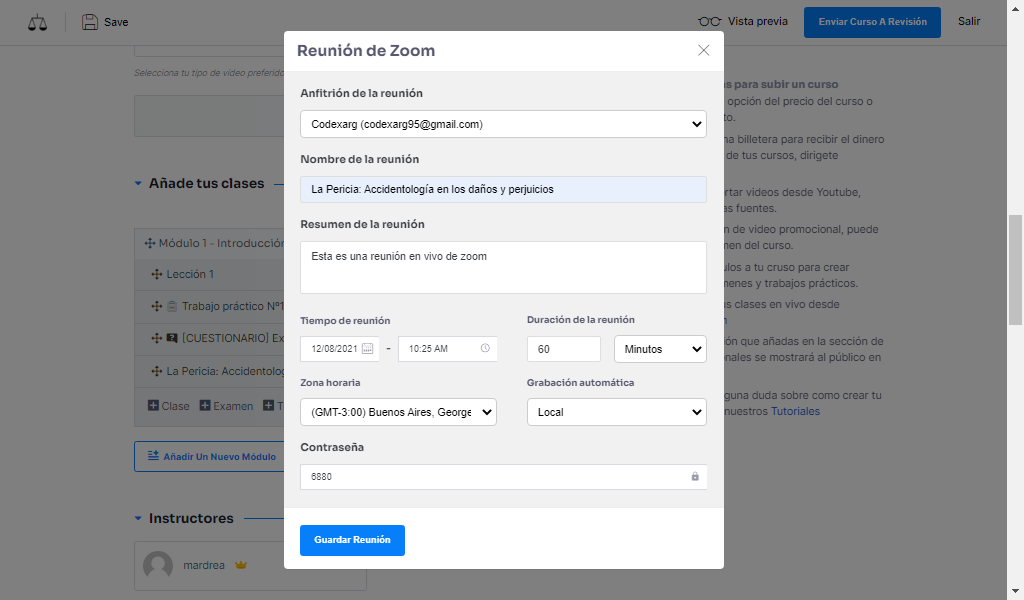Click the Contraseña field showing 6880

point(503,477)
